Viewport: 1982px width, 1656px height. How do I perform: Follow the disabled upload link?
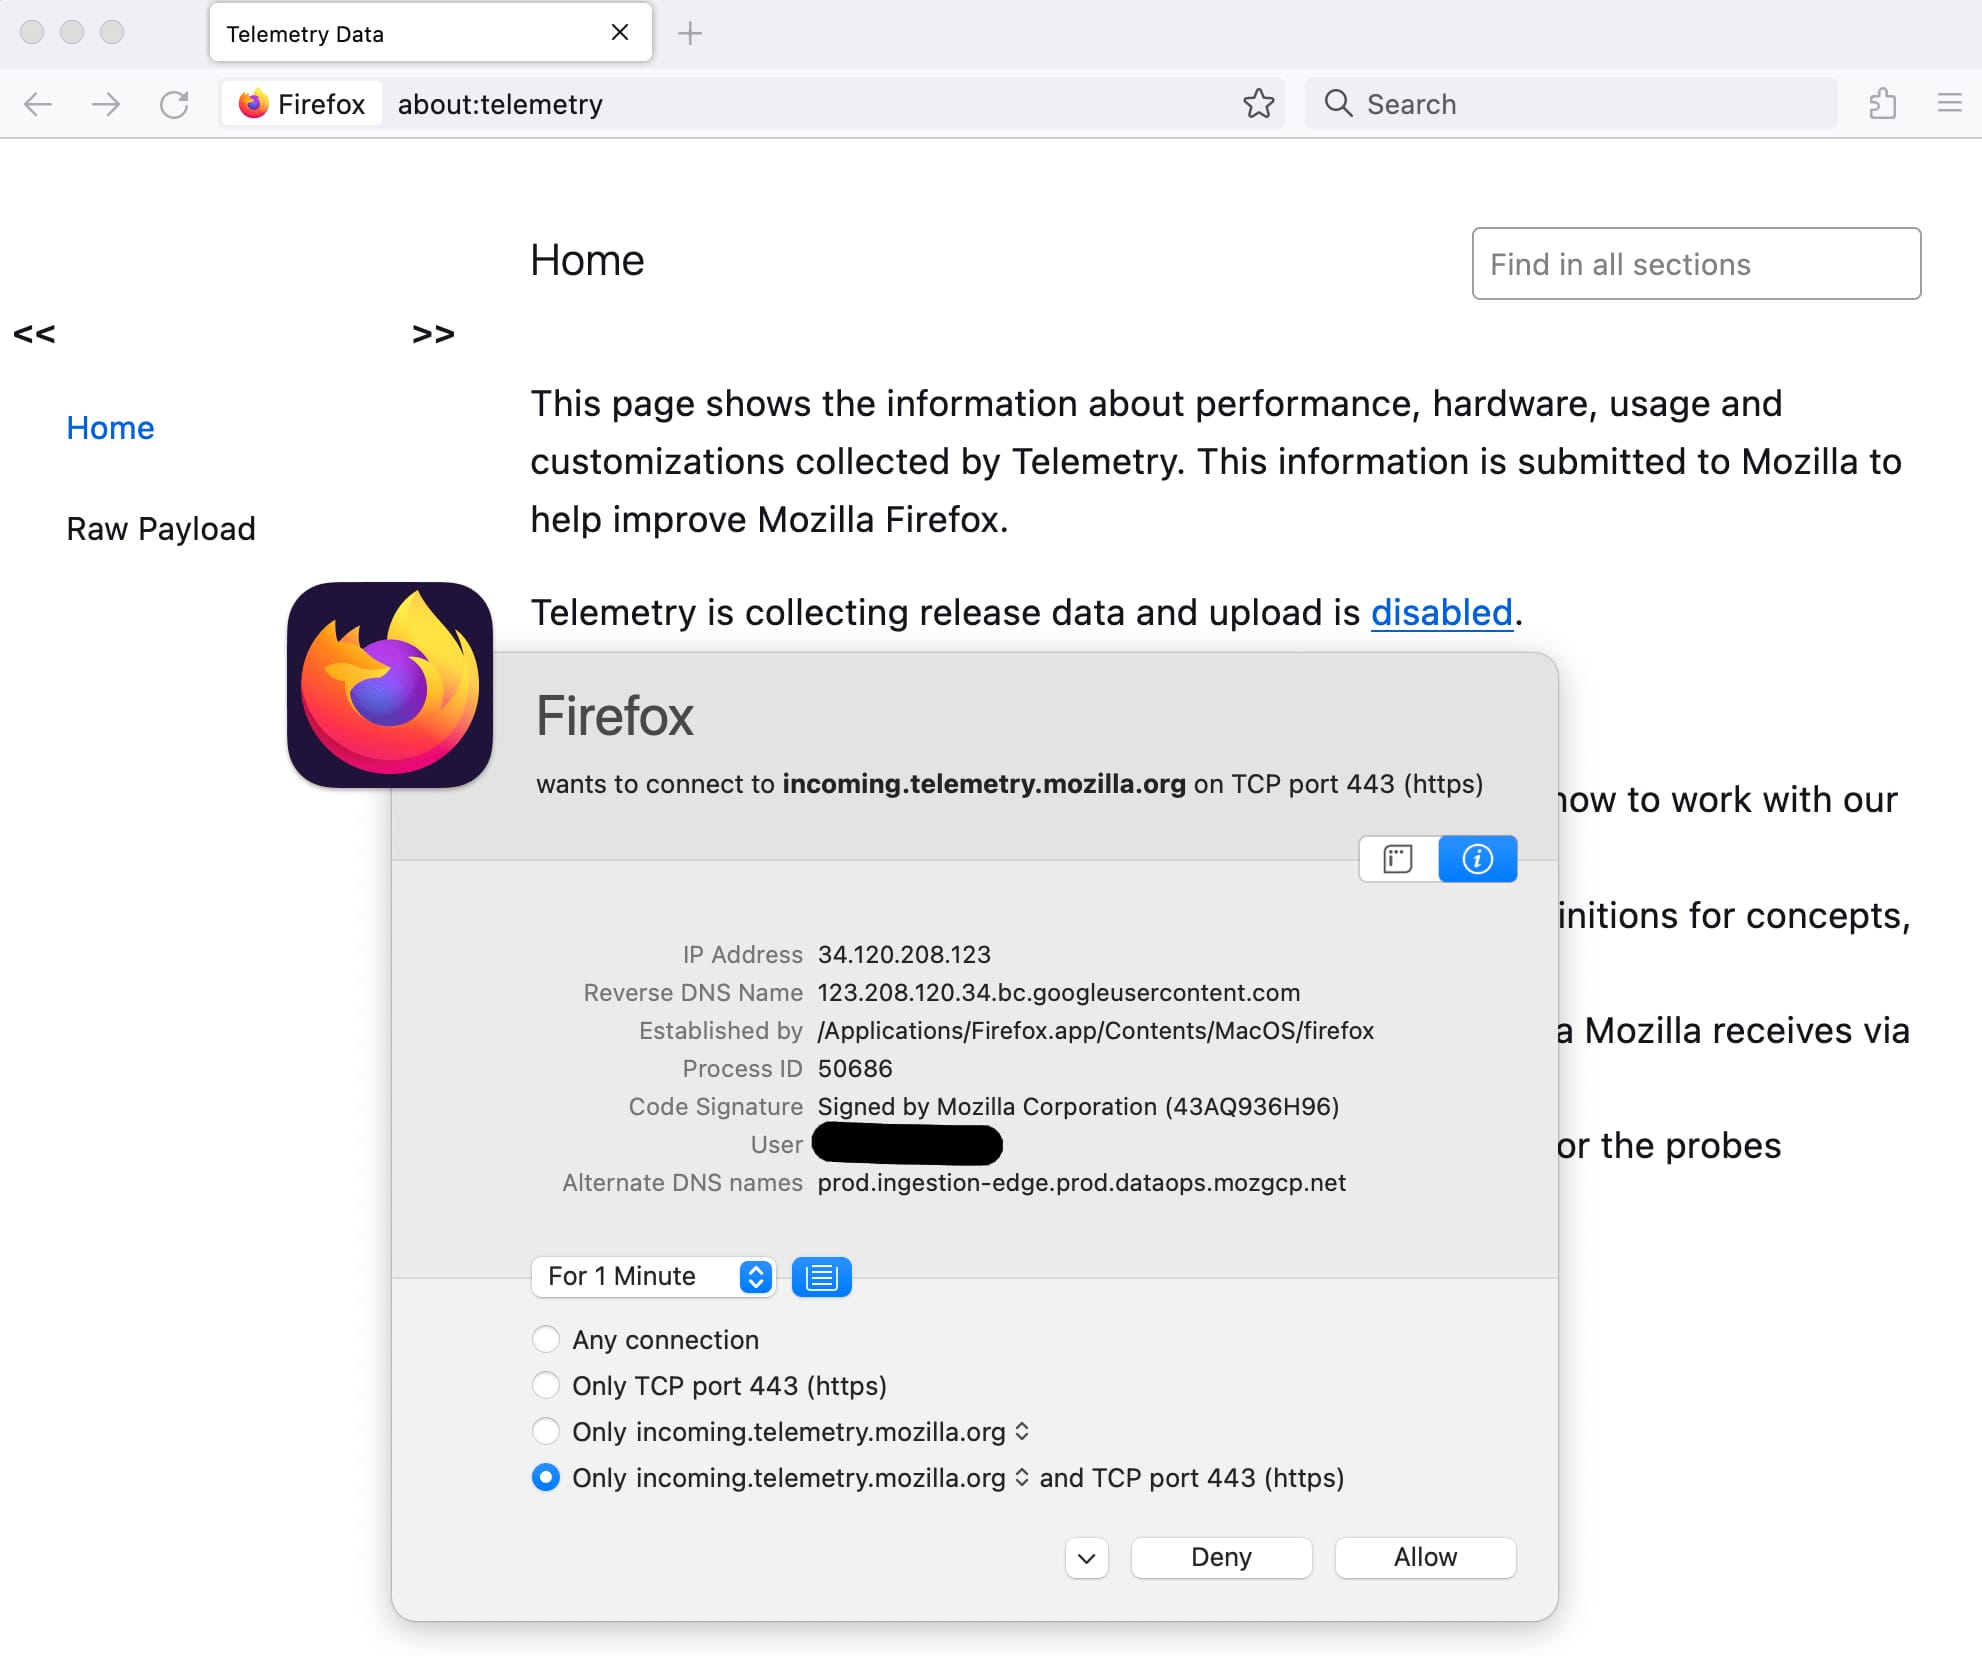click(1441, 612)
